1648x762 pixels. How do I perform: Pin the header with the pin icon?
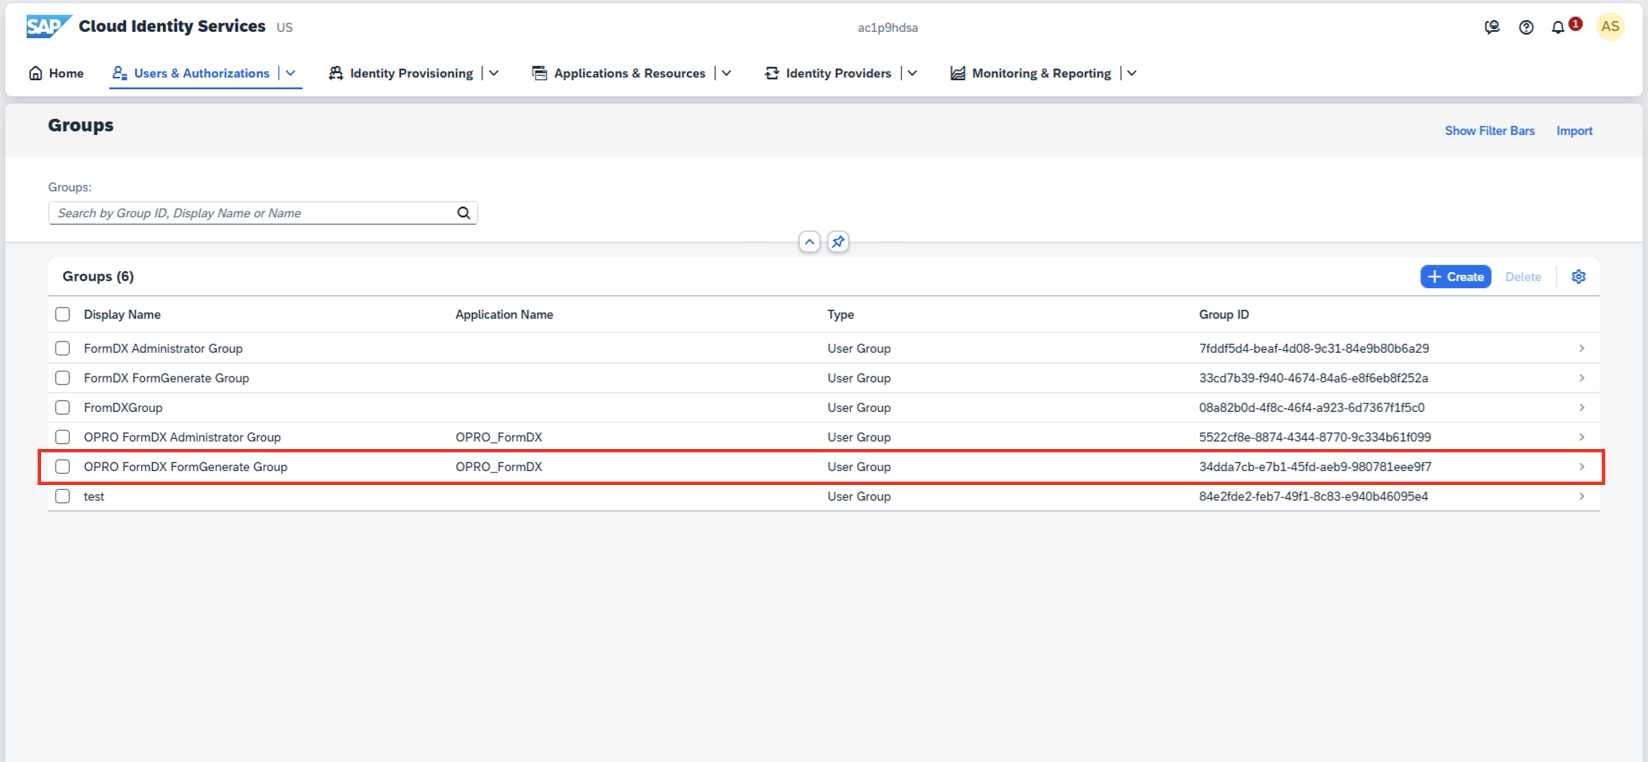[x=838, y=242]
